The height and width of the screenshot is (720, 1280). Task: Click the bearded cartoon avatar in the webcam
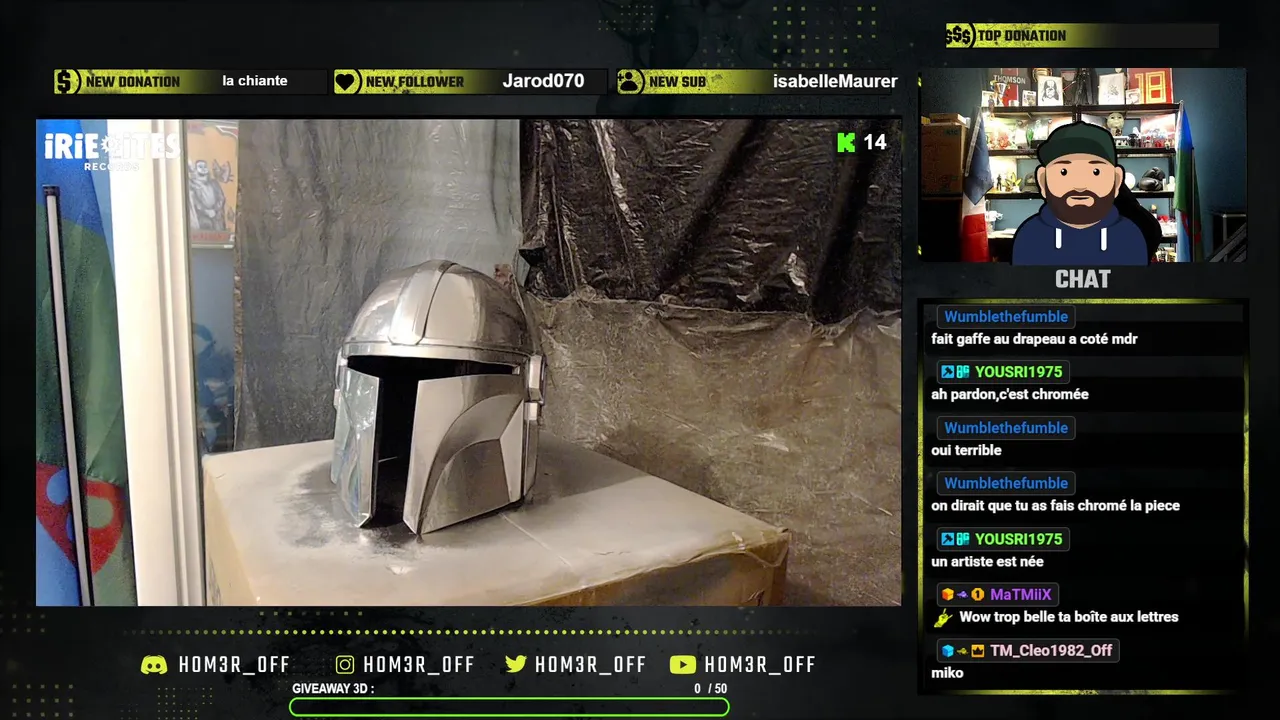tap(1080, 195)
